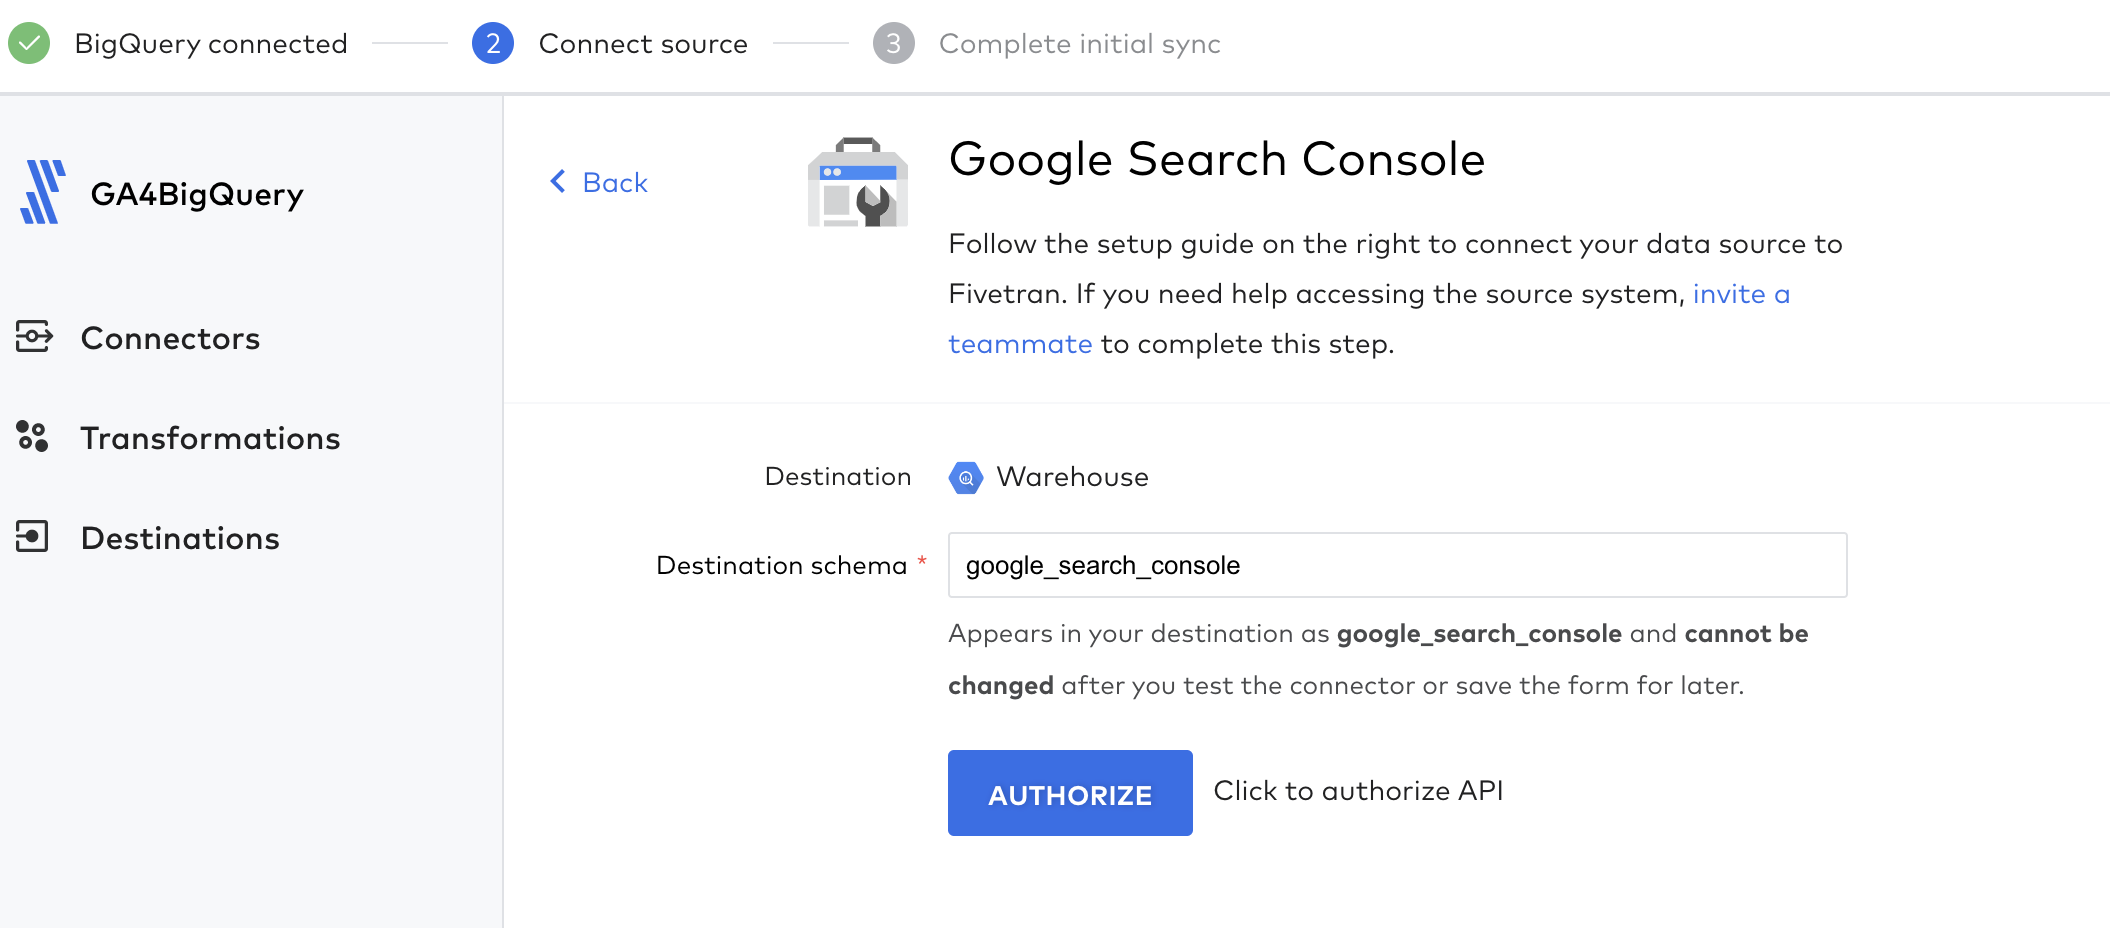Image resolution: width=2110 pixels, height=928 pixels.
Task: Open the Transformations menu item
Action: (210, 438)
